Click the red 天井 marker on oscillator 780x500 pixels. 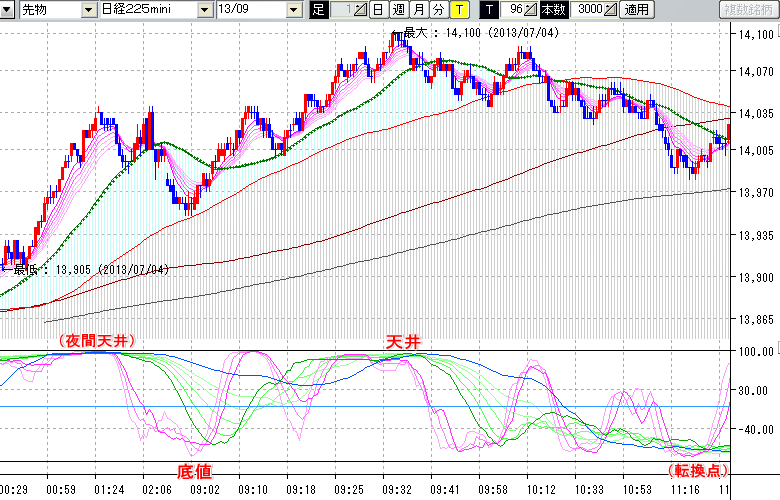coord(404,342)
